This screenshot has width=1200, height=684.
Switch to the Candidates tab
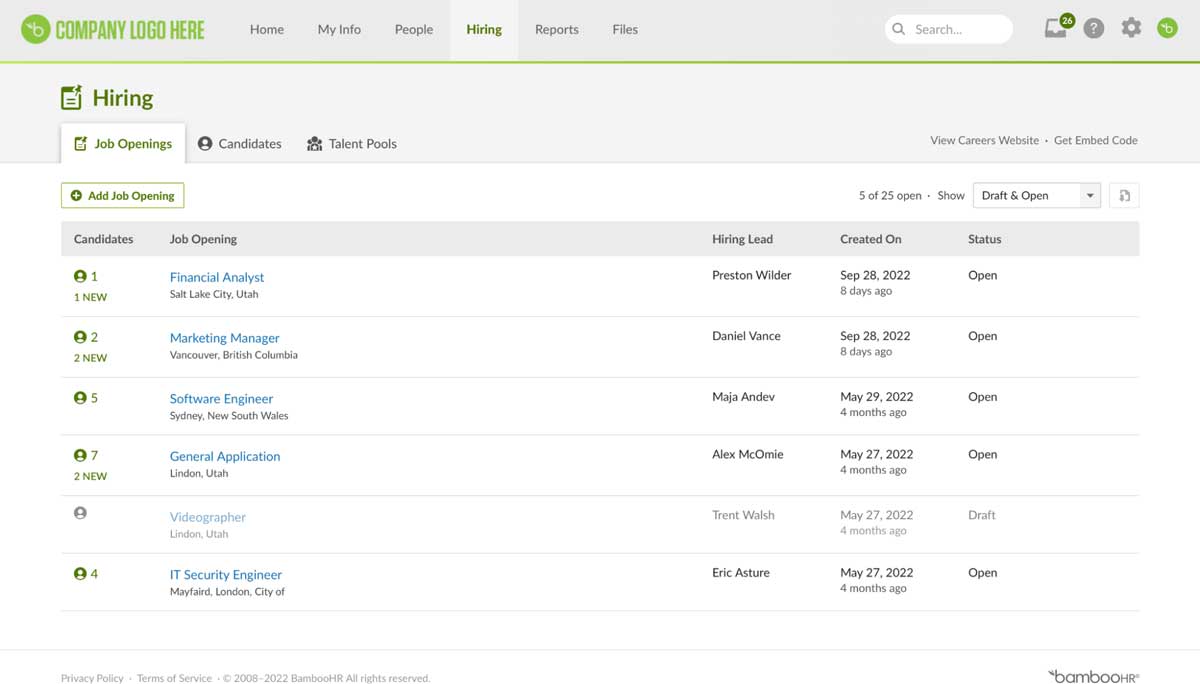[239, 143]
